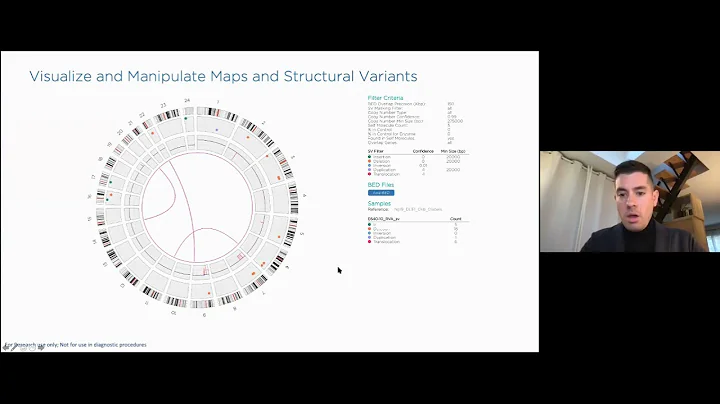Viewport: 720px width, 404px height.
Task: Select the pen annotation tool
Action: [x=15, y=348]
